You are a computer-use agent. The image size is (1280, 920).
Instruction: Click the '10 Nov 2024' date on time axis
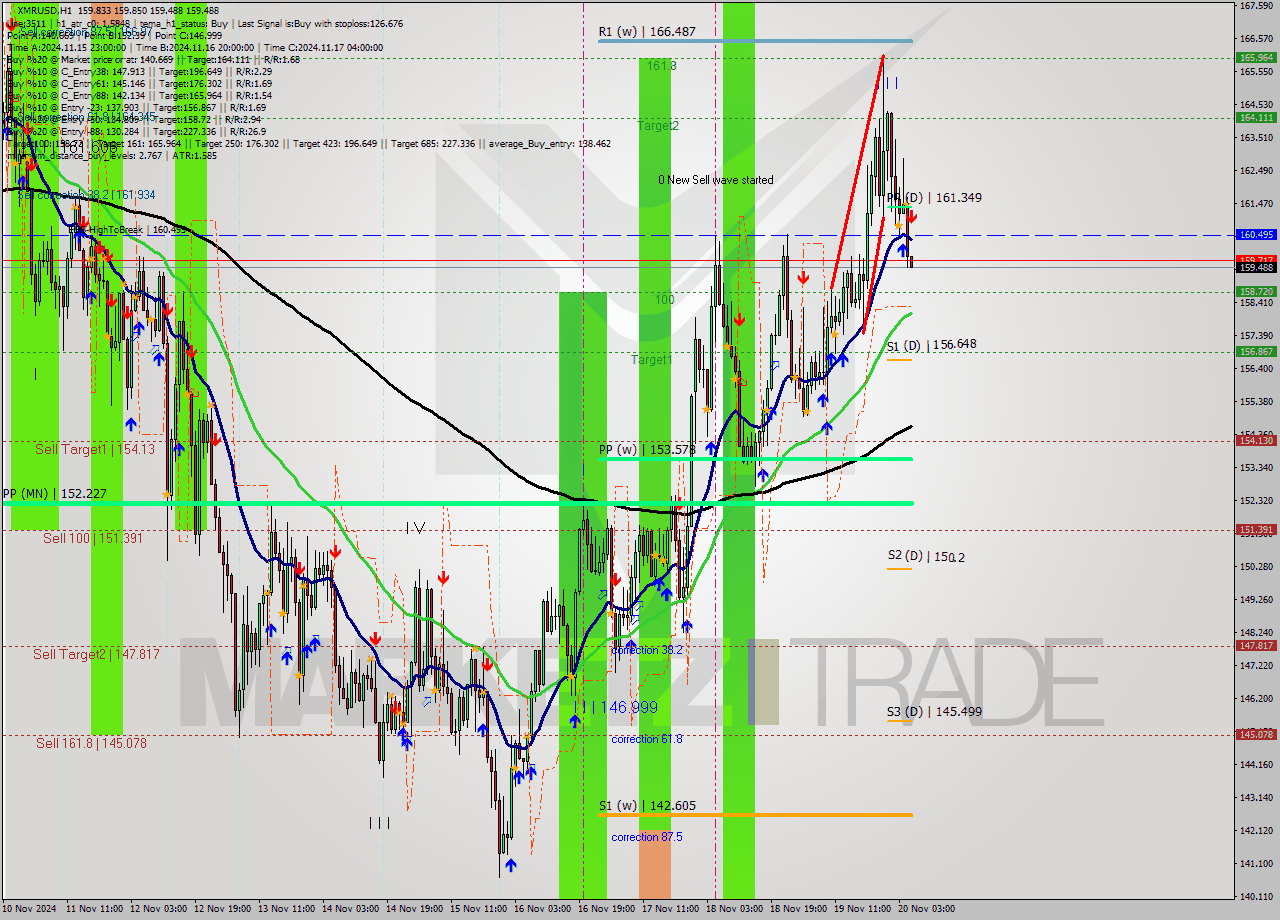30,909
